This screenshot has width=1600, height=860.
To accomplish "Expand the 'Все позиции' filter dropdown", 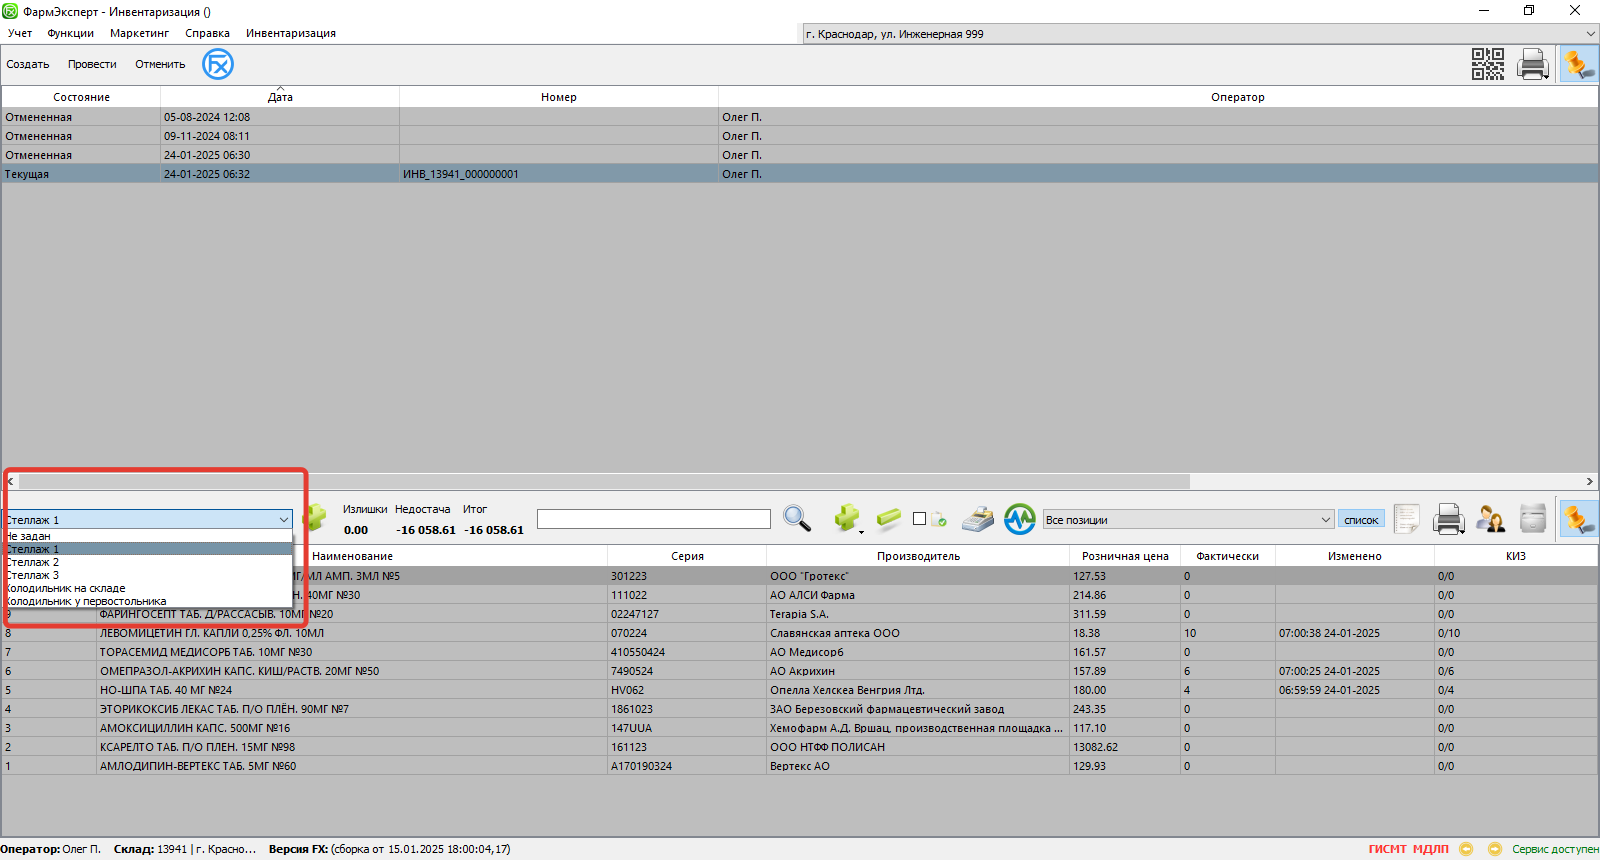I will point(1325,520).
